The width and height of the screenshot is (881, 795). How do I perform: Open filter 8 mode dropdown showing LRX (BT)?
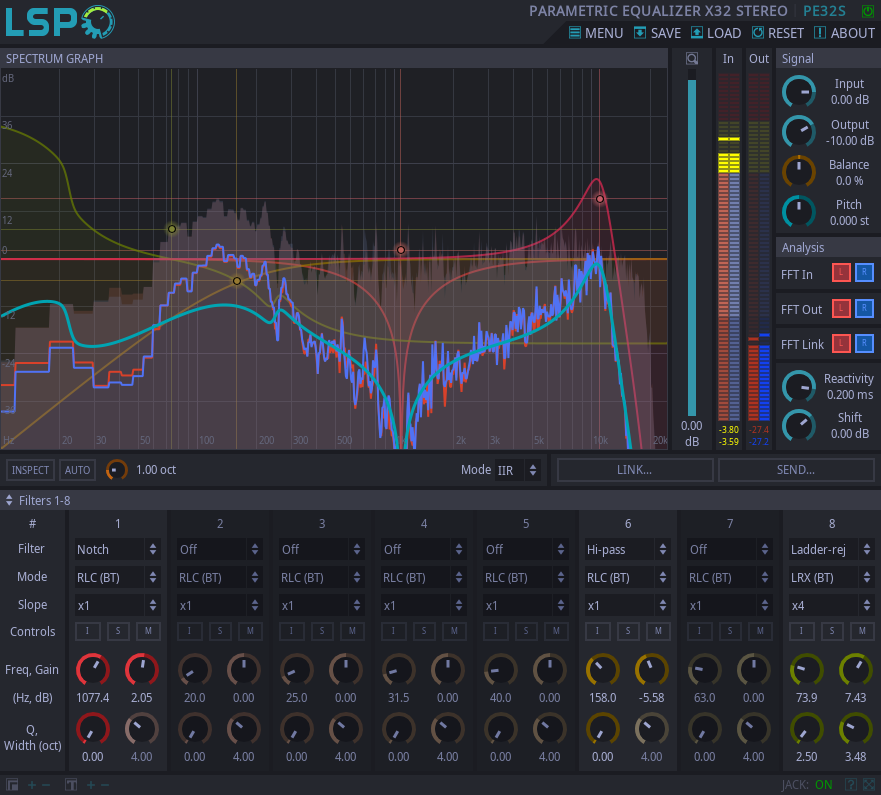pos(832,578)
